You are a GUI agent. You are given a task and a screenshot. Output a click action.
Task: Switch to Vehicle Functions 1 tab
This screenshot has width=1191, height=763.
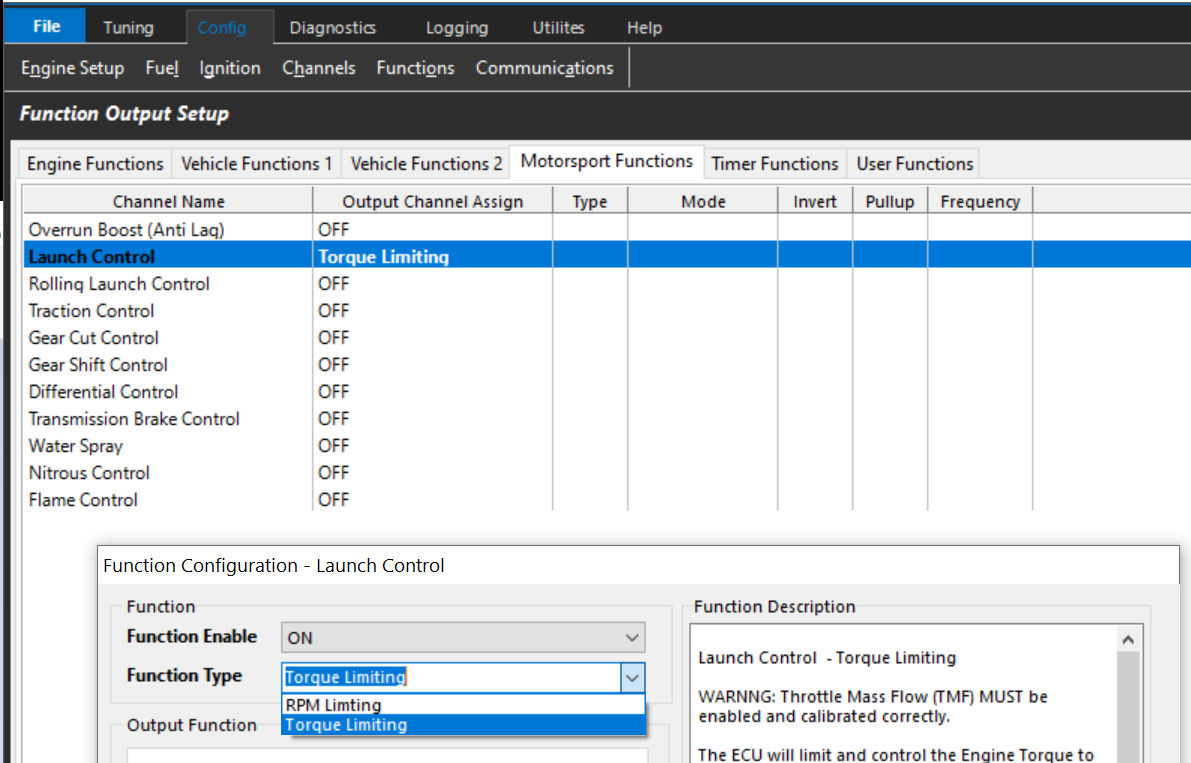[257, 164]
